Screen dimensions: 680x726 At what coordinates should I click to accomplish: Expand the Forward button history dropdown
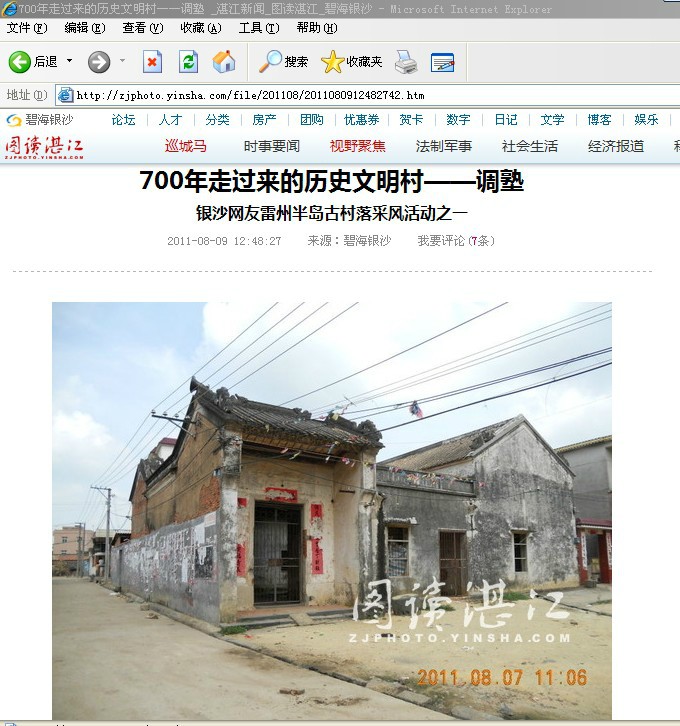123,62
